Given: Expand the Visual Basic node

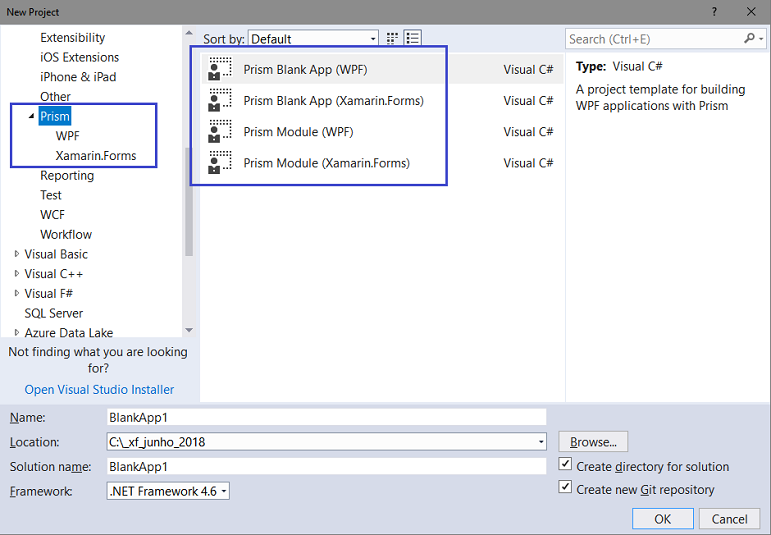Looking at the screenshot, I should click(17, 254).
